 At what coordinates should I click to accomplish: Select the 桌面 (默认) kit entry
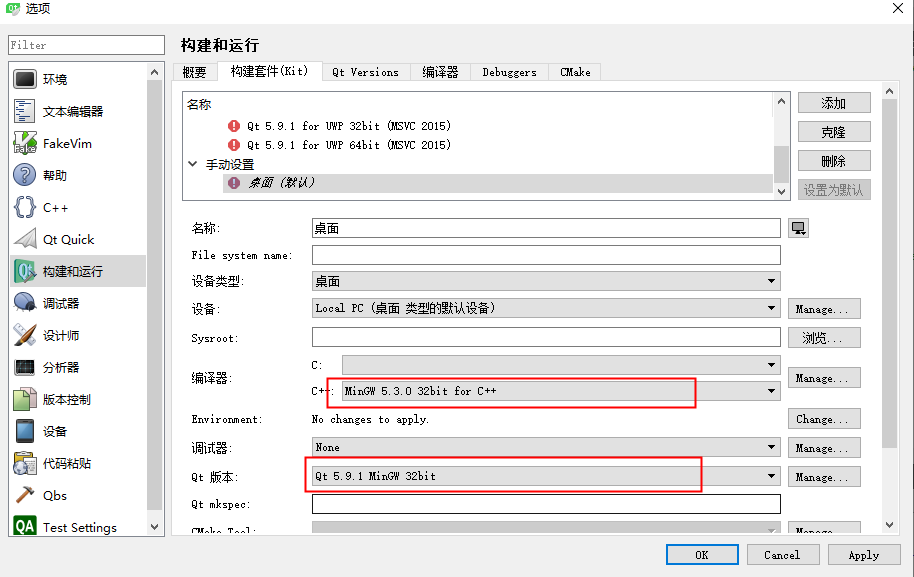coord(497,183)
